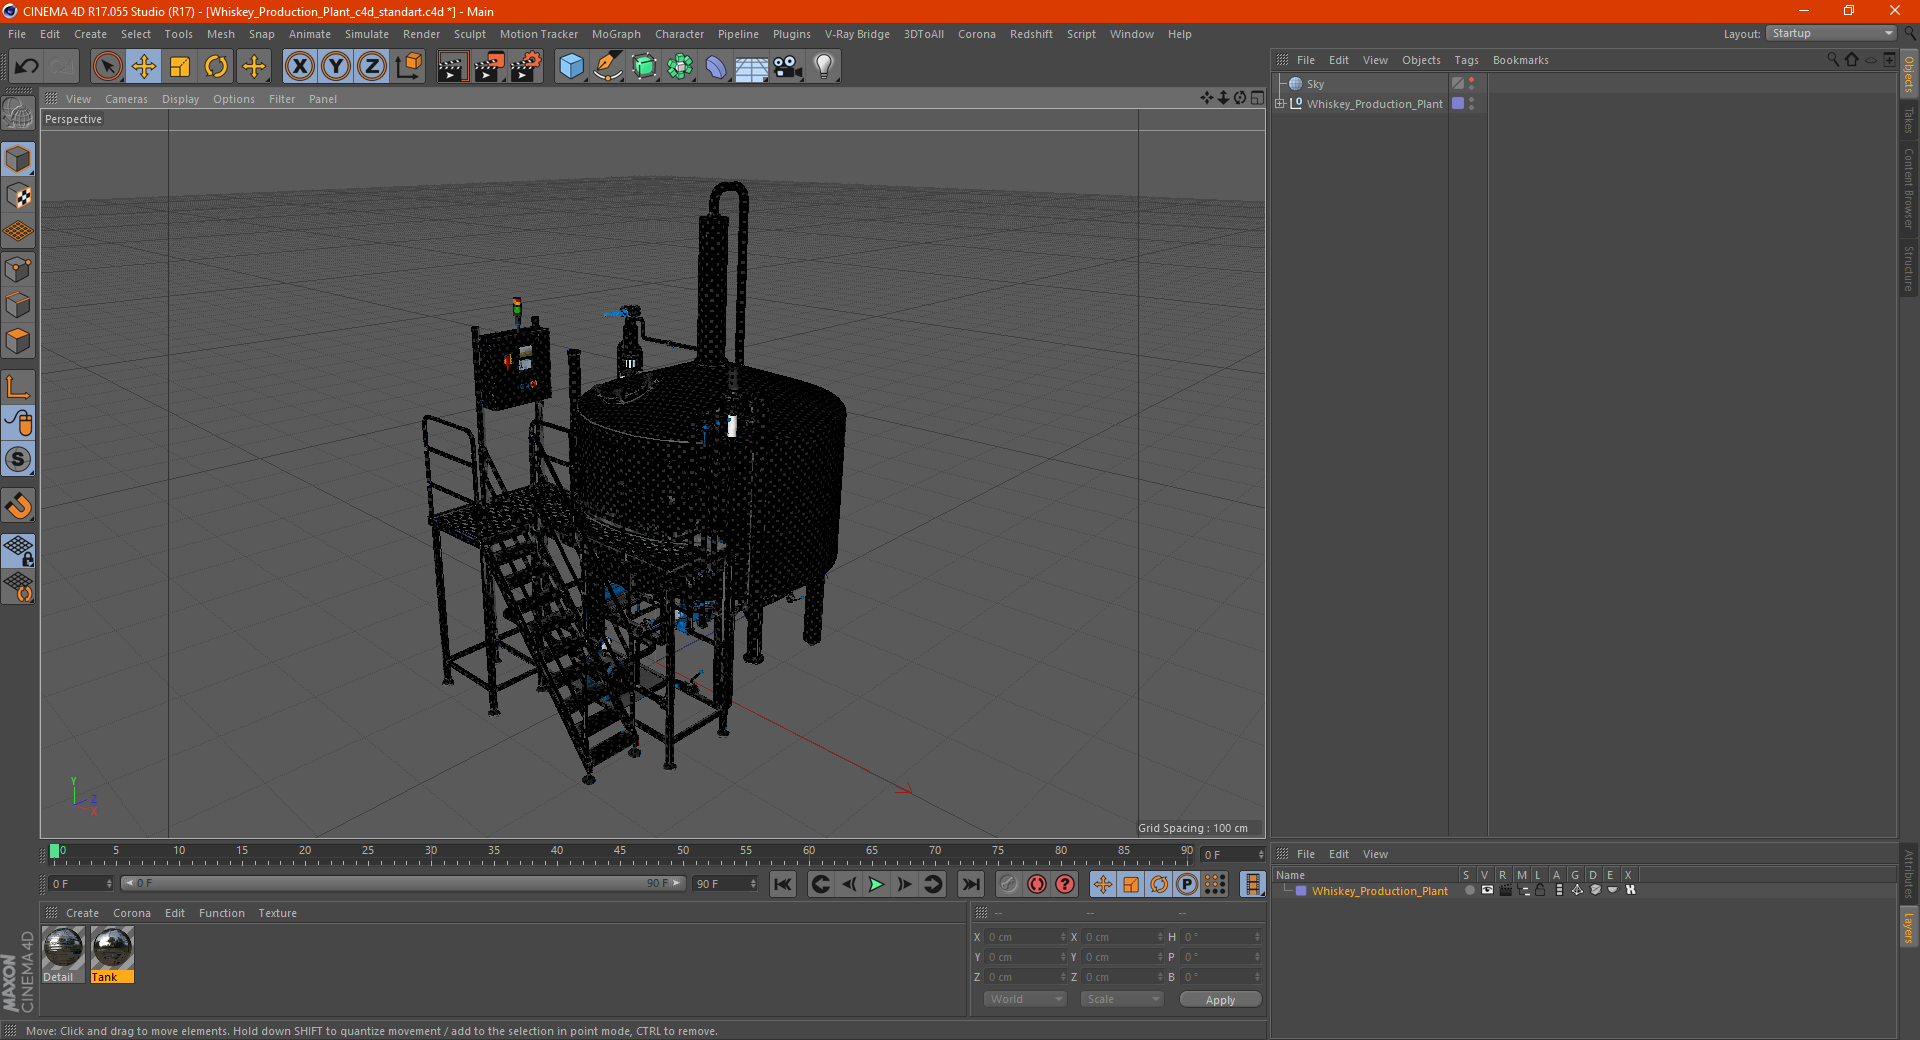
Task: Toggle Whiskey_Production_Plant layer view visibility
Action: click(1487, 890)
